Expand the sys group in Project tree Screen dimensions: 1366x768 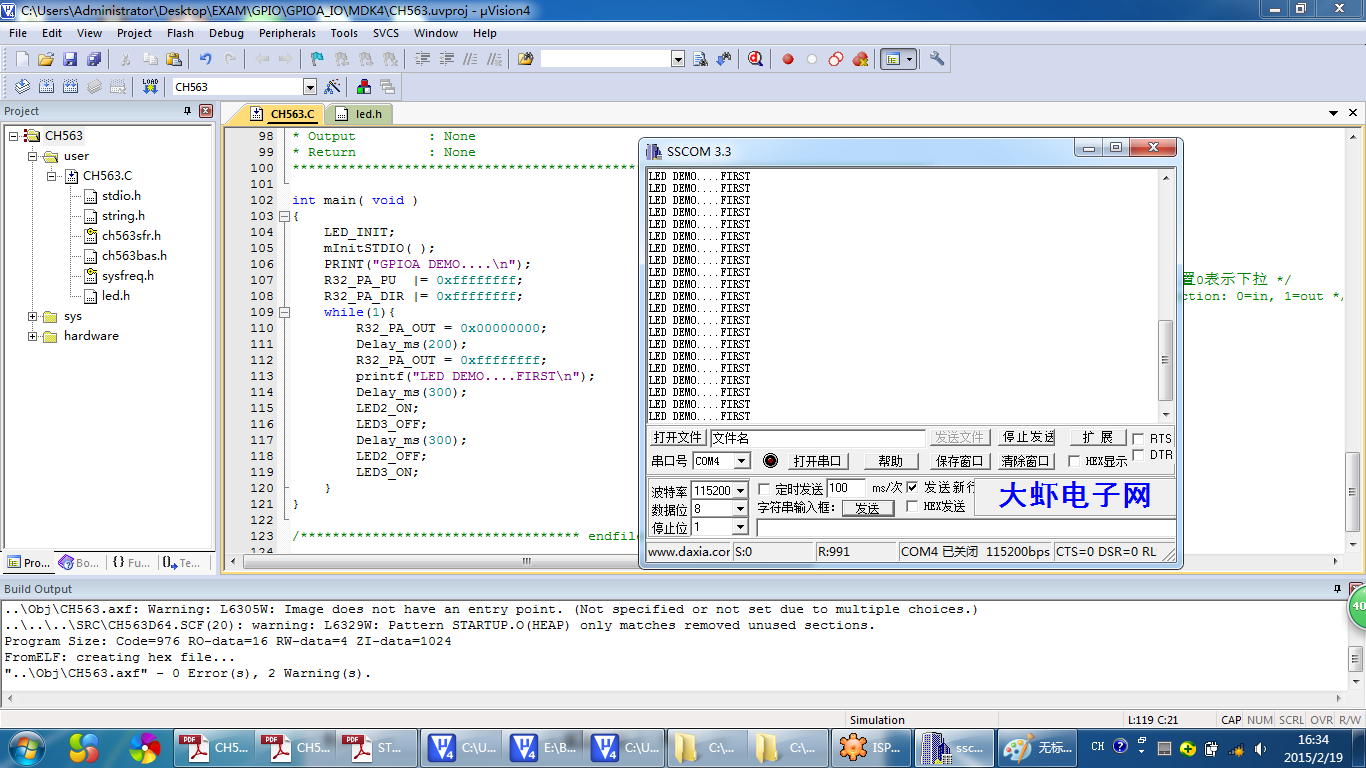tap(33, 316)
